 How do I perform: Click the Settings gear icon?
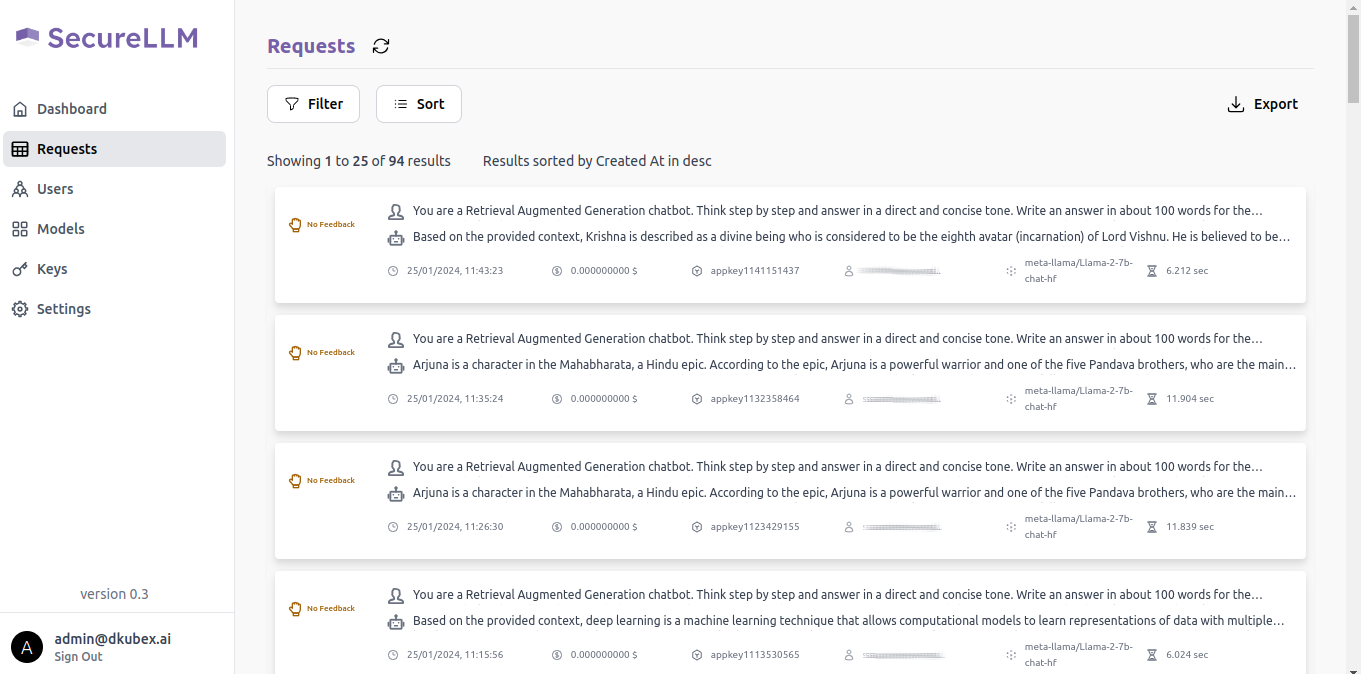tap(20, 309)
